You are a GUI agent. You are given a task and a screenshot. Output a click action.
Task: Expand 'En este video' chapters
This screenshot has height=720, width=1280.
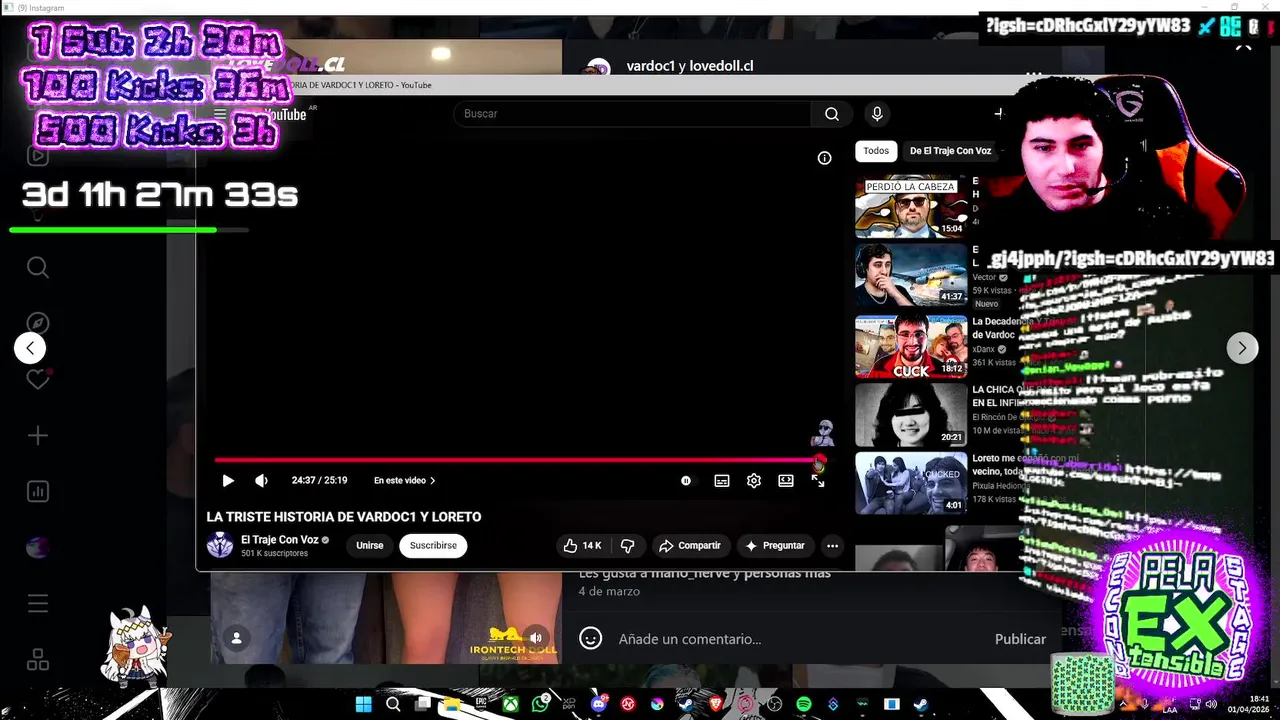click(x=404, y=481)
